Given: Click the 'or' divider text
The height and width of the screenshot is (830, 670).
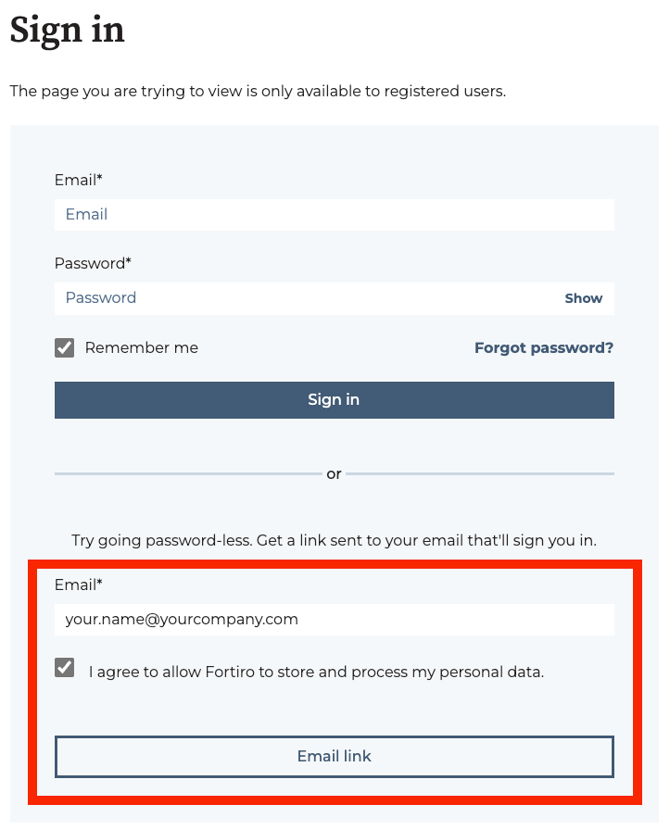Looking at the screenshot, I should coord(334,474).
